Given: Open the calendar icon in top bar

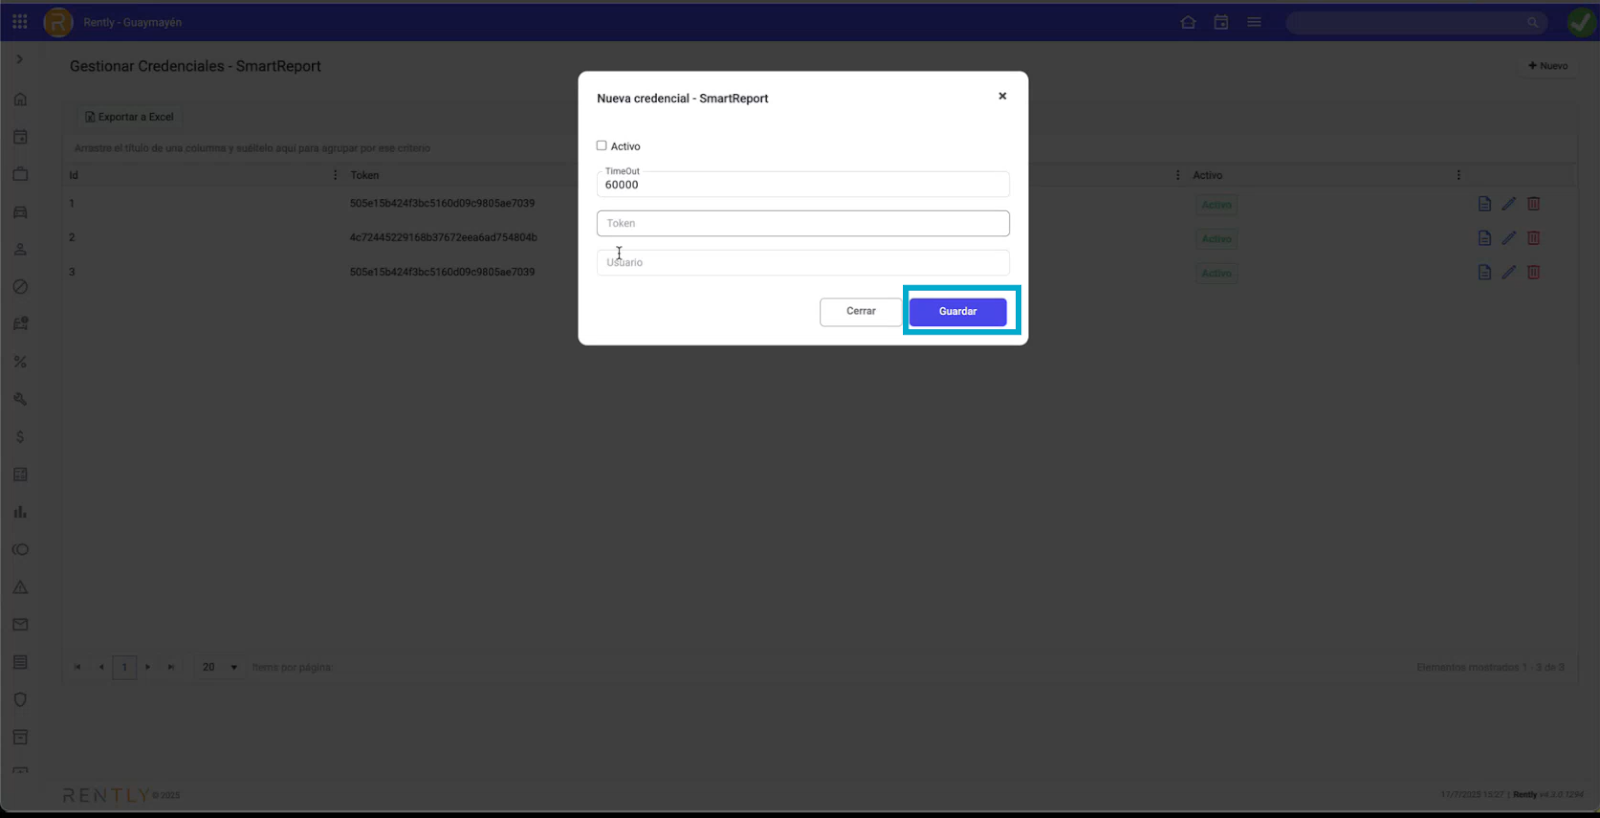Looking at the screenshot, I should (x=1221, y=22).
